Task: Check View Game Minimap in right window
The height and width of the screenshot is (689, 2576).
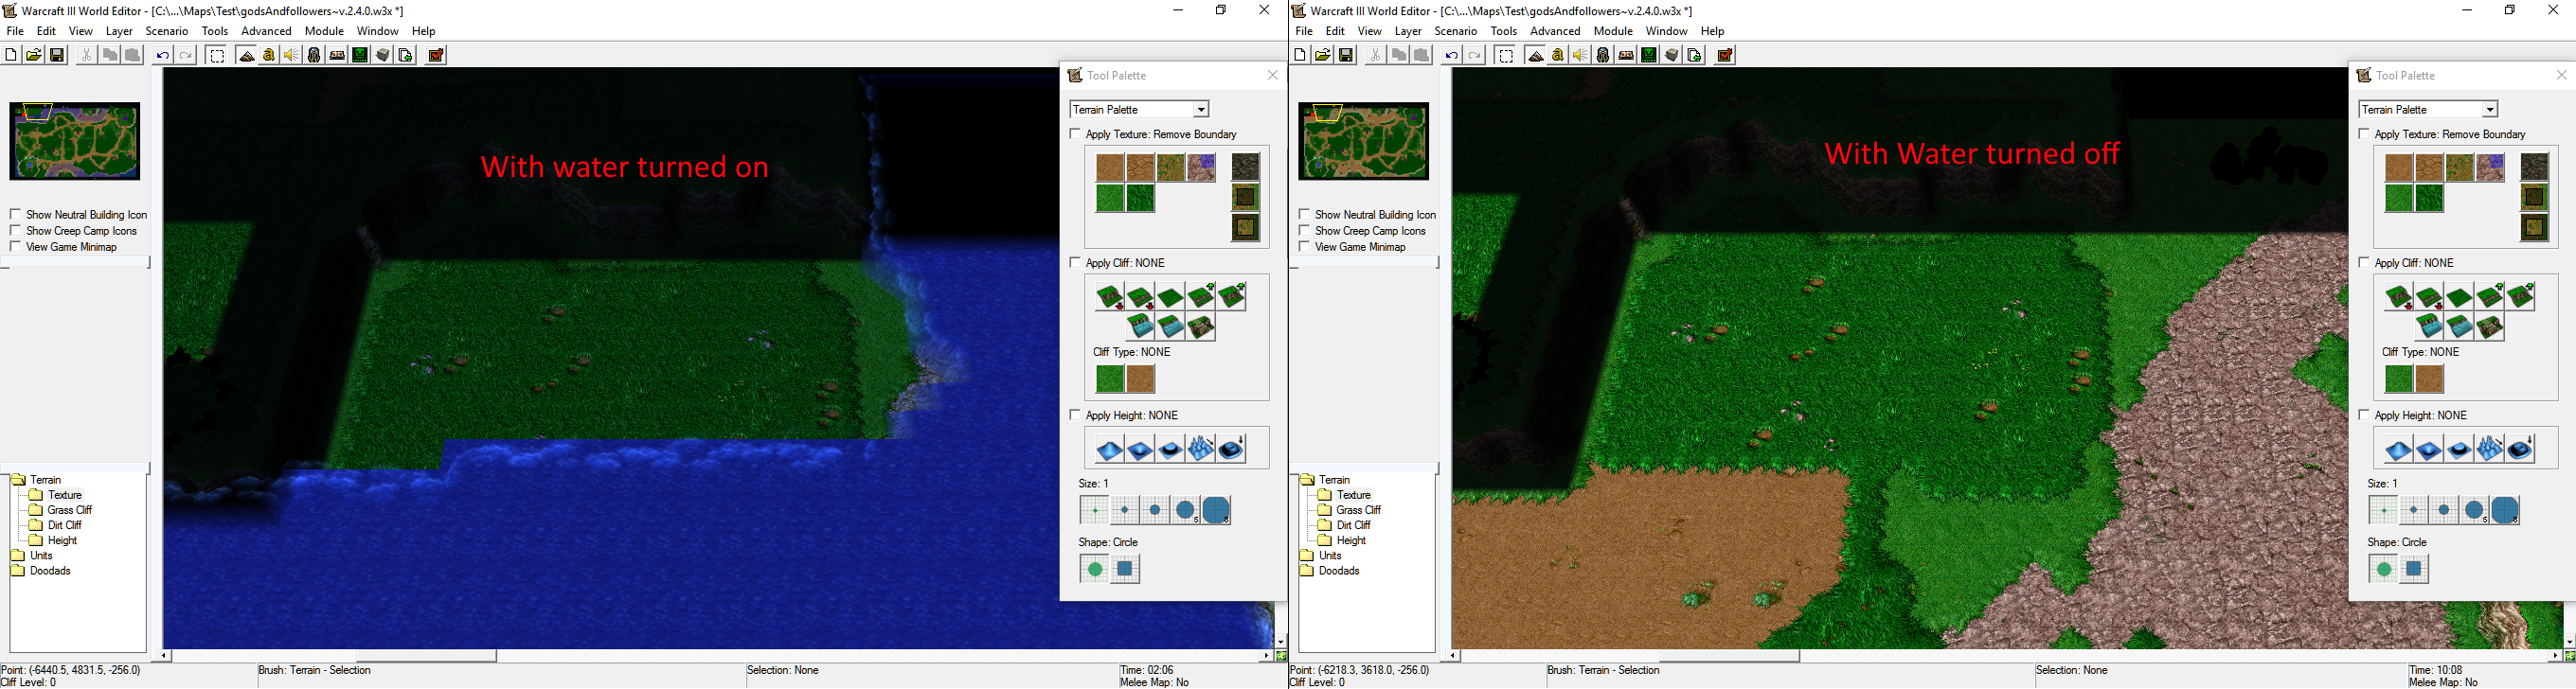Action: pos(1304,246)
